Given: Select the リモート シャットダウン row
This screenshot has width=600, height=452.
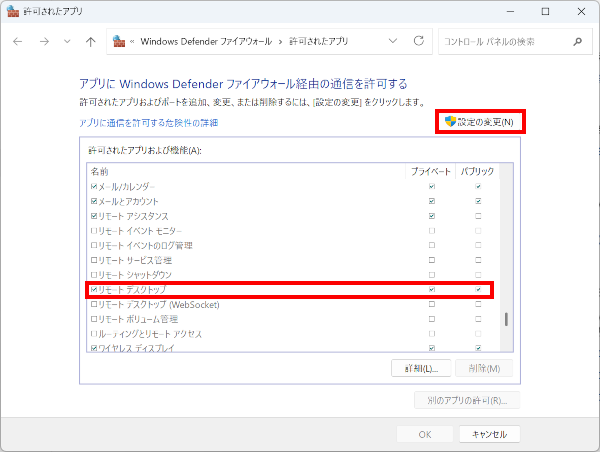Looking at the screenshot, I should 293,275.
